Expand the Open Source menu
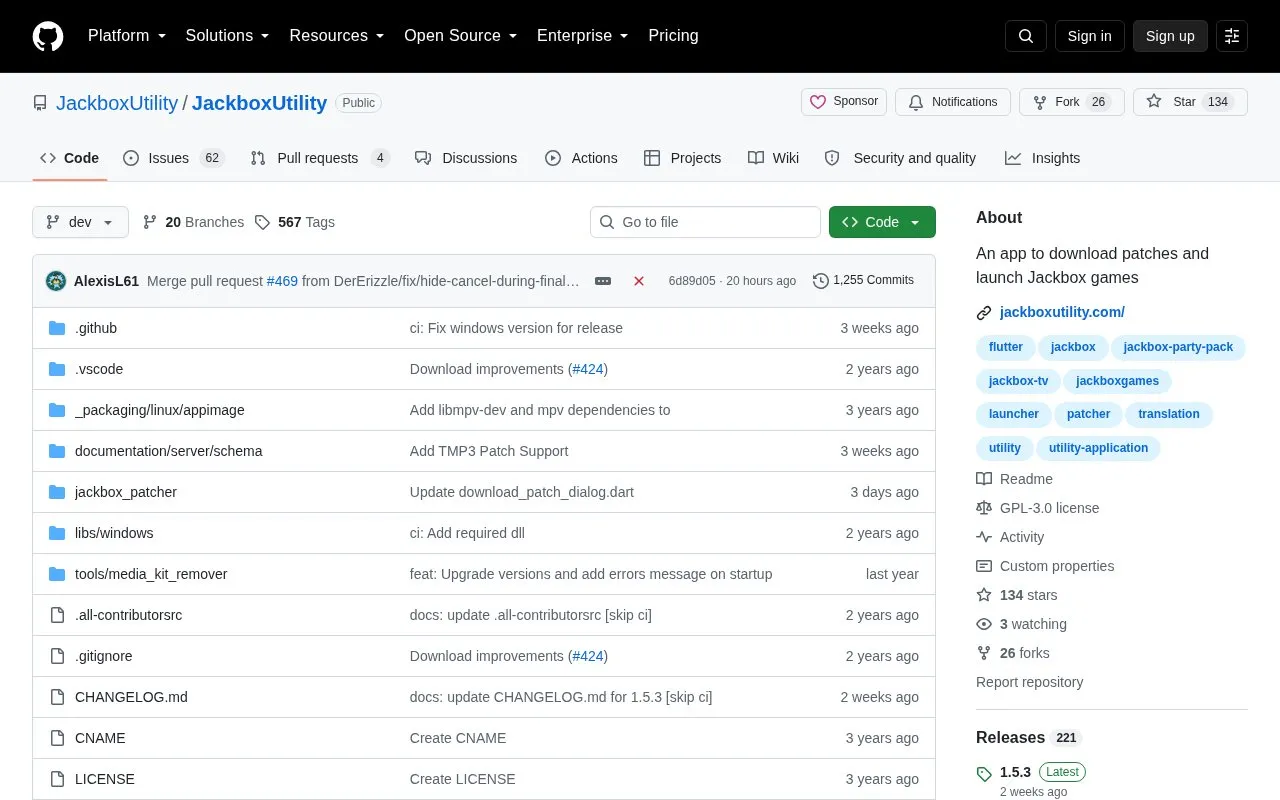 pos(461,36)
